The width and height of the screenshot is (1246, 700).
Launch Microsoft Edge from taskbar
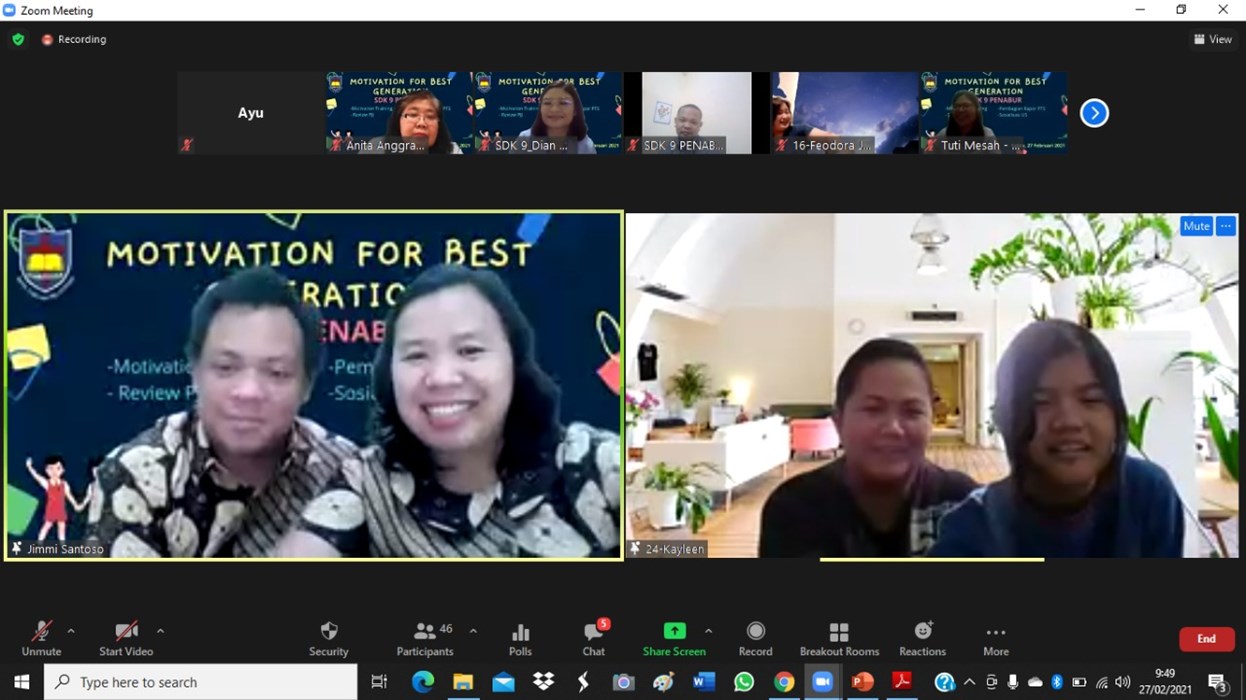tap(422, 682)
